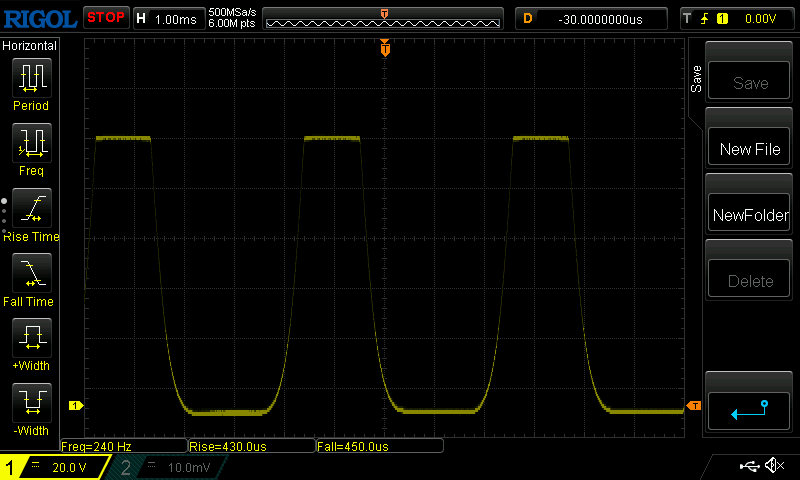Select the Rise Time measurement icon
The image size is (800, 480).
32,208
